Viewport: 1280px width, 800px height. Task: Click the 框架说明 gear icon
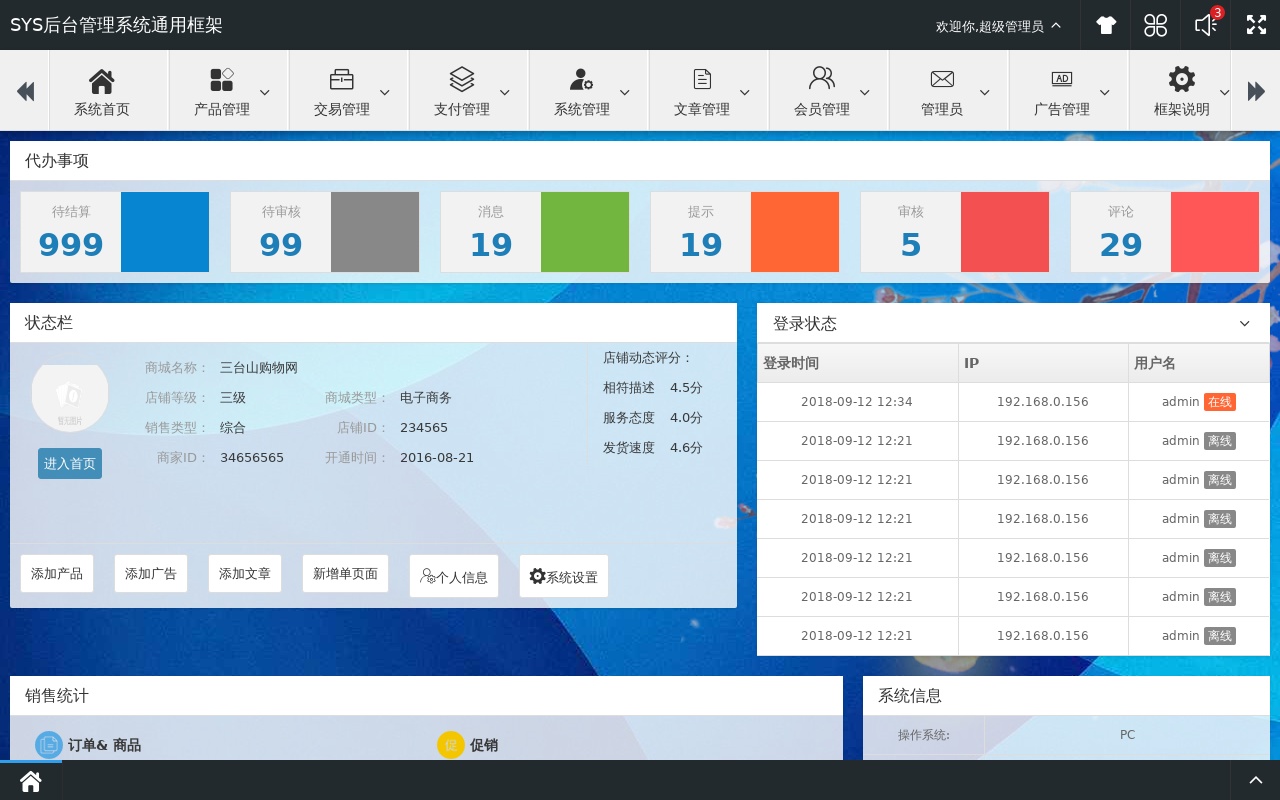(x=1181, y=79)
